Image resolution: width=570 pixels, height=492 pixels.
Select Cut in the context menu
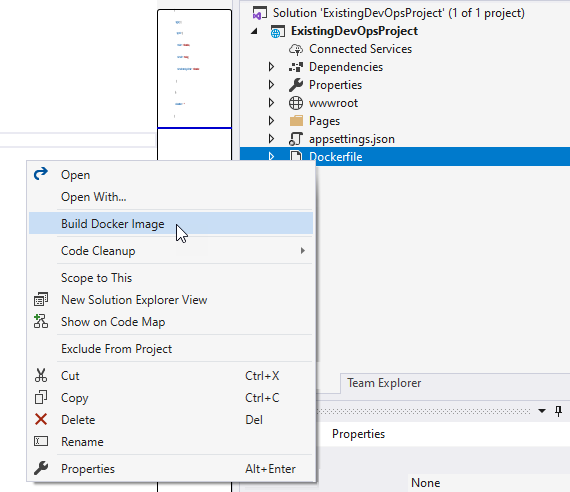171,376
